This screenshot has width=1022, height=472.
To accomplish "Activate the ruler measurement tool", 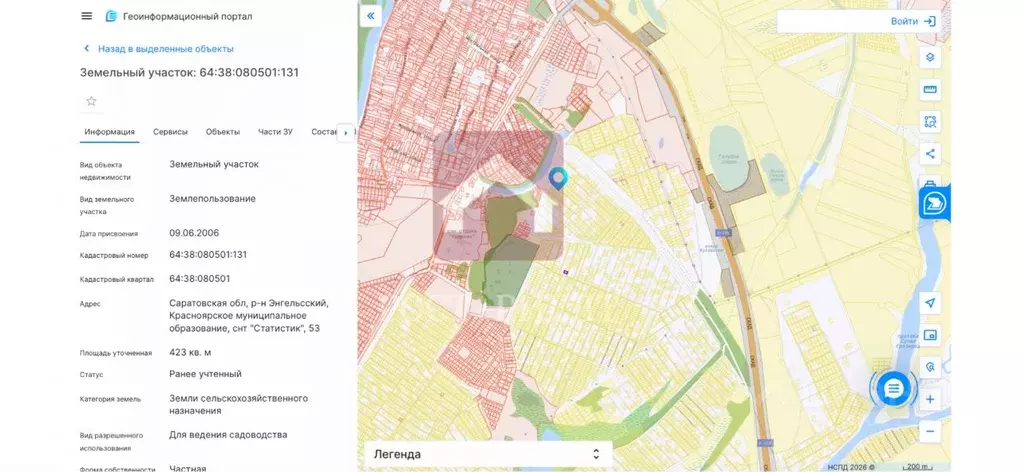I will point(930,89).
